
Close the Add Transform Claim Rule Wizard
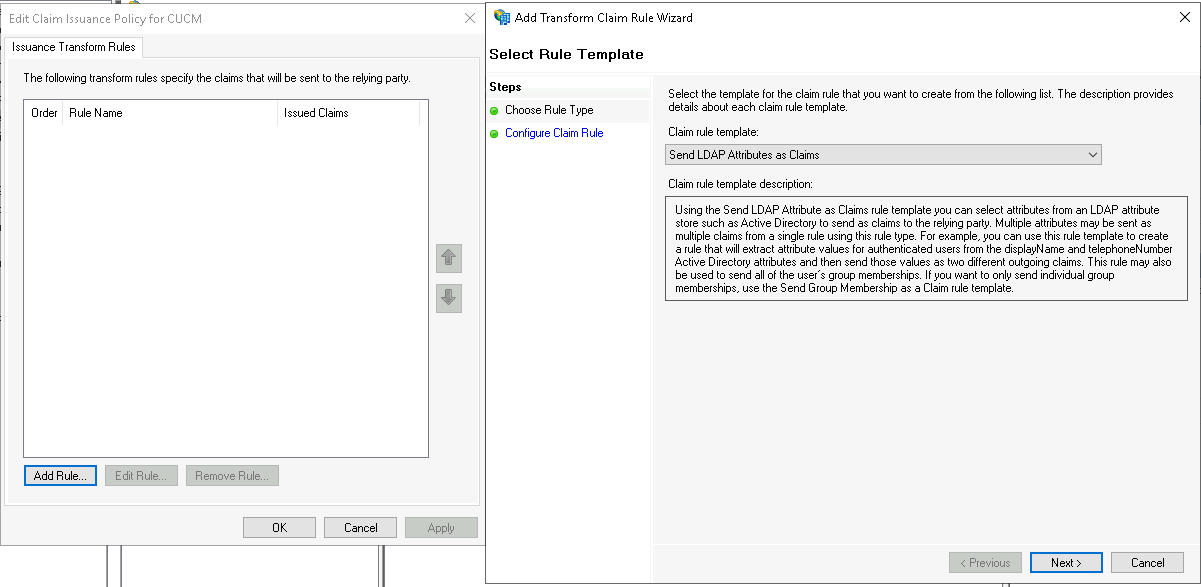[1184, 17]
